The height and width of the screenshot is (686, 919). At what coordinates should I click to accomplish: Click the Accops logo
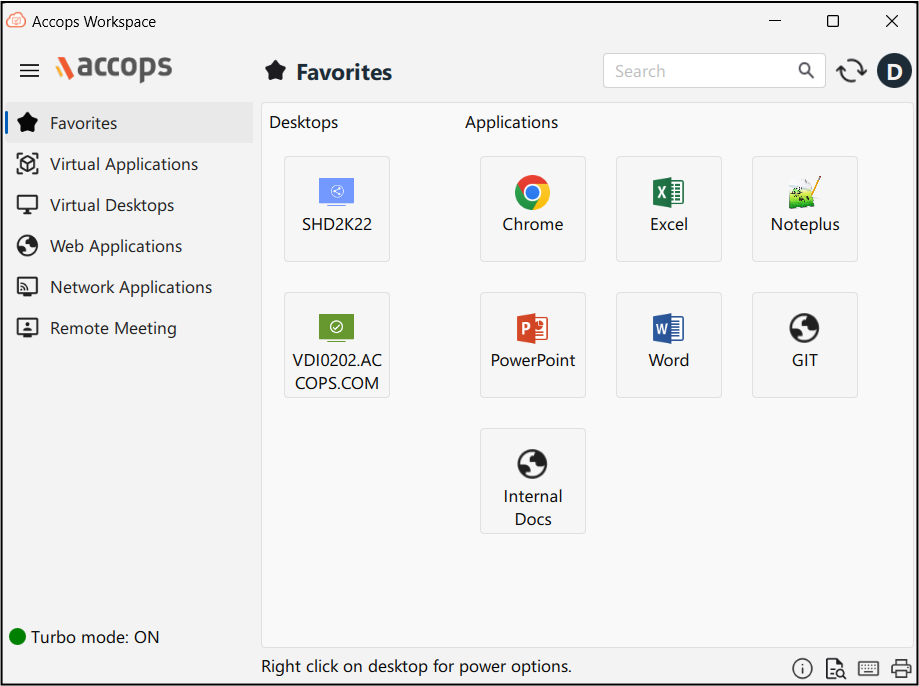click(x=114, y=68)
